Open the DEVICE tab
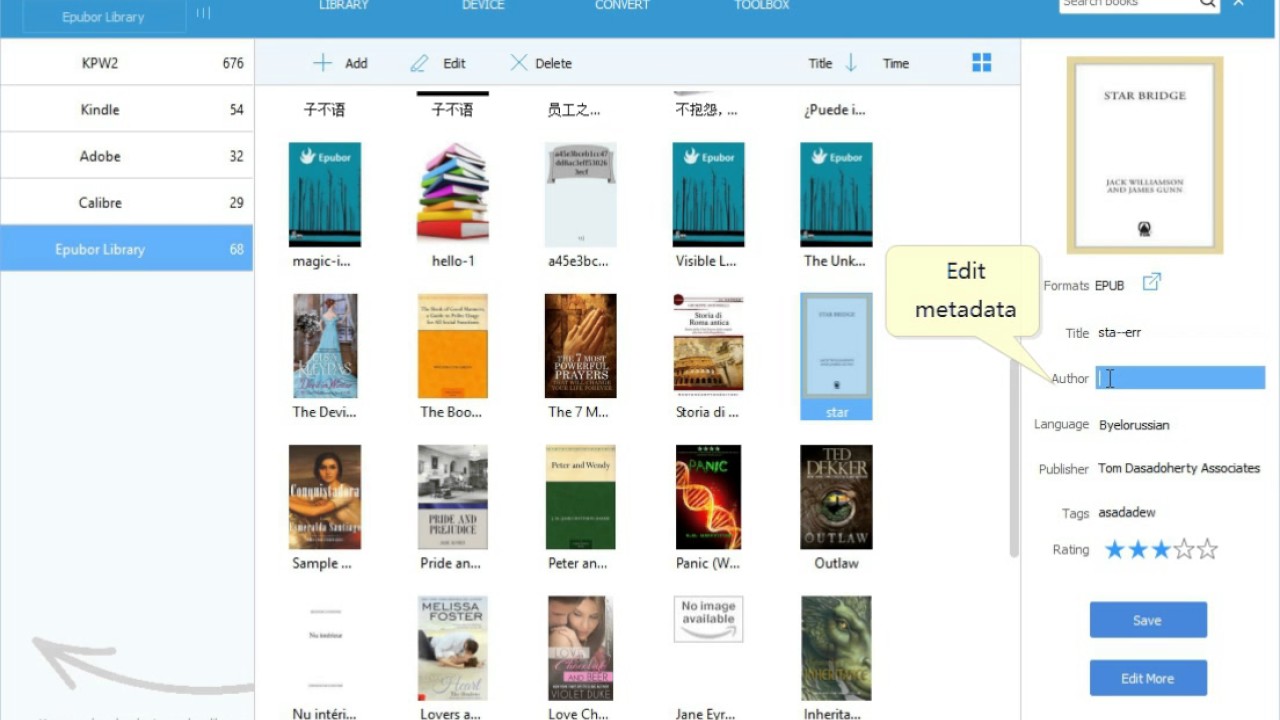 pos(484,5)
